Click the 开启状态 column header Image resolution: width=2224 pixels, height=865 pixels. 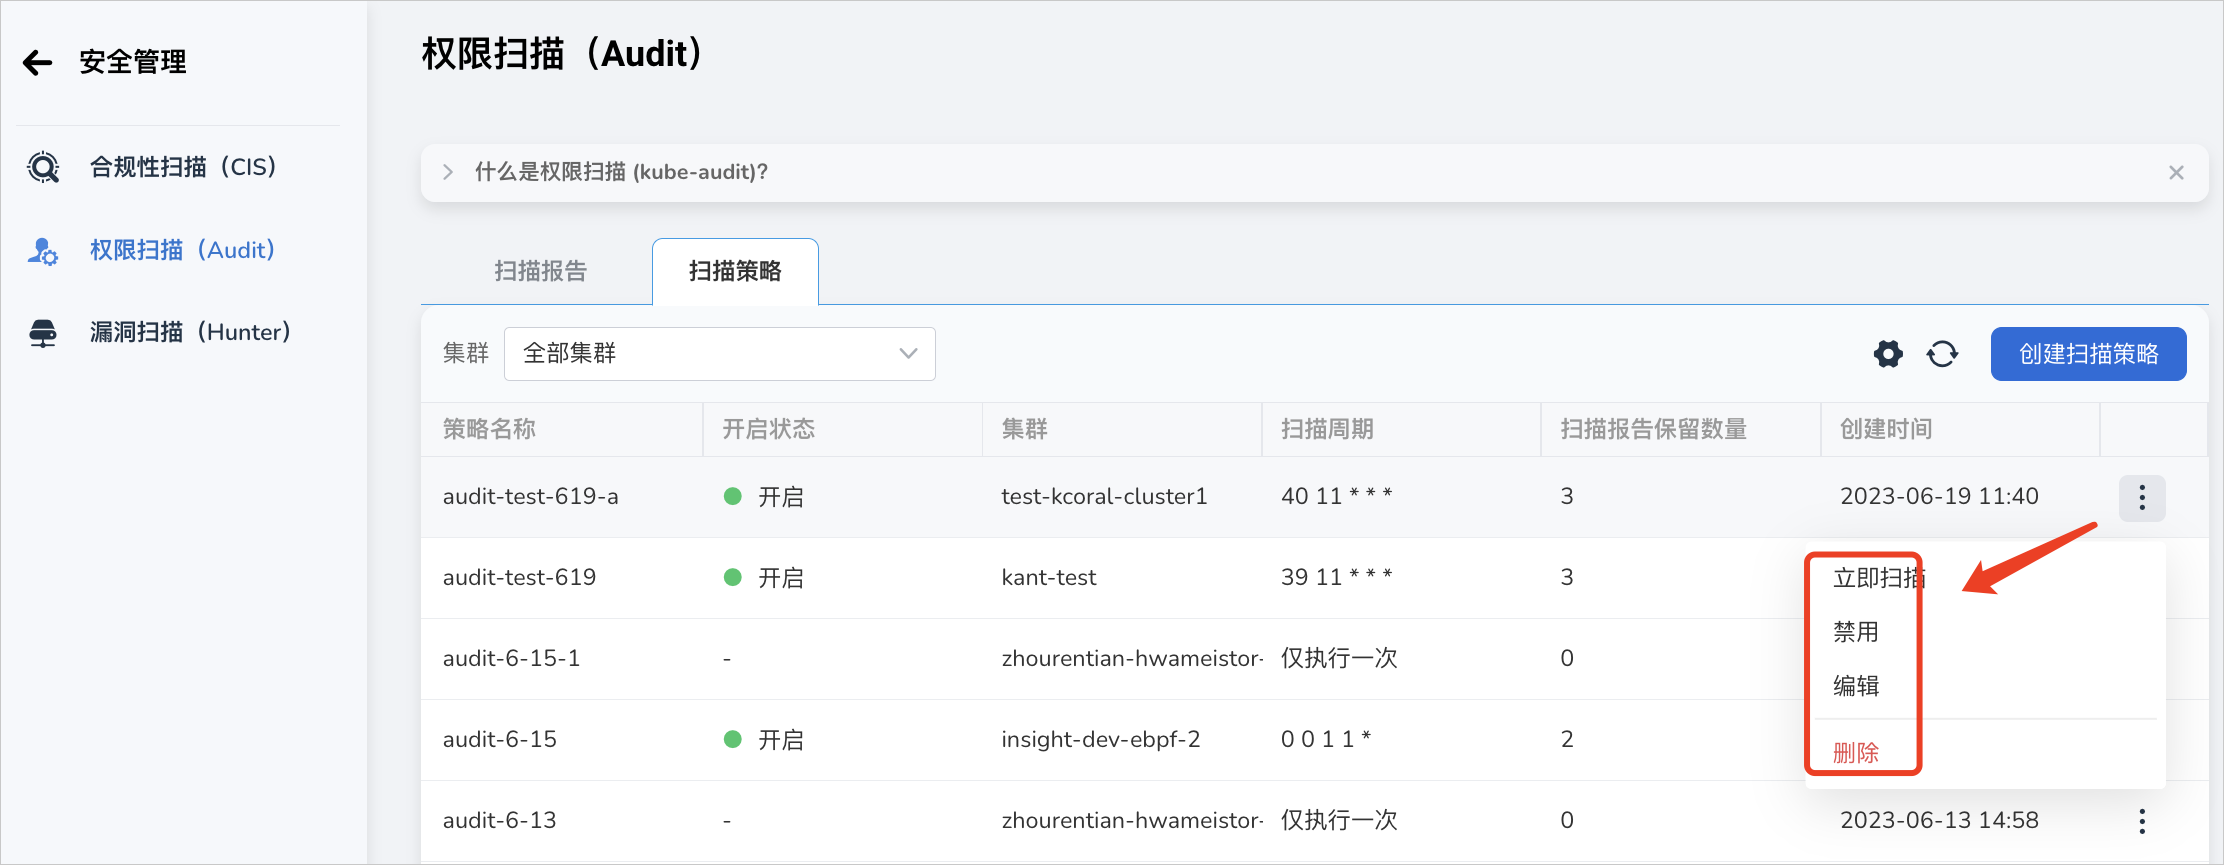[x=768, y=429]
